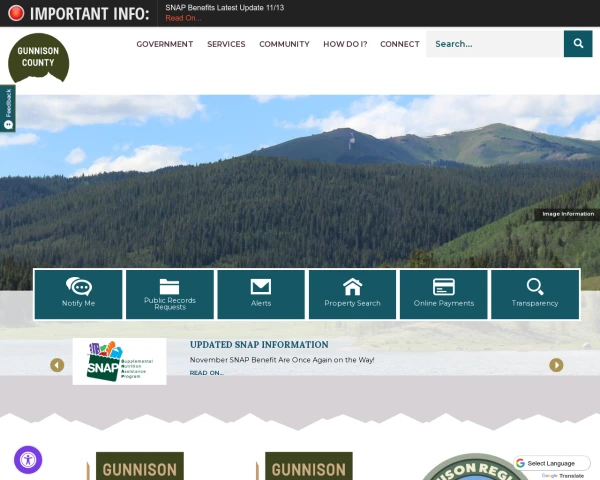The height and width of the screenshot is (480, 600).
Task: Go to next news slide arrow
Action: [556, 365]
